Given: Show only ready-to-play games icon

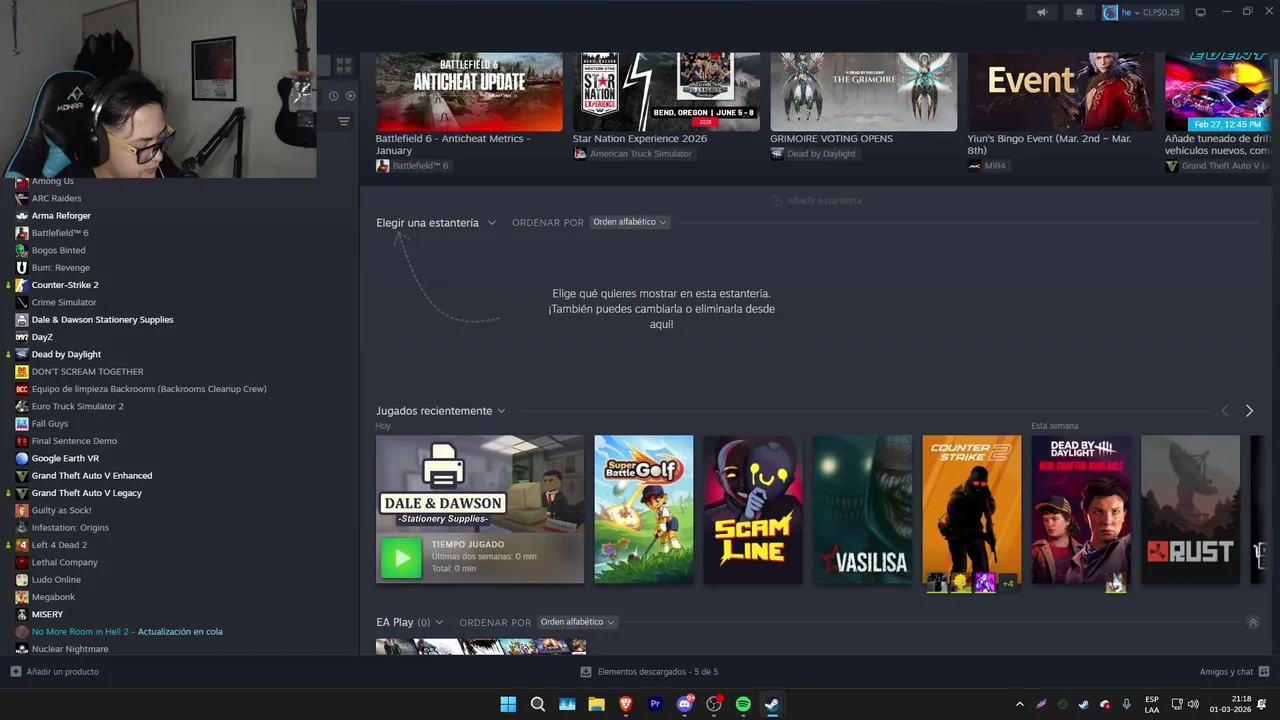Looking at the screenshot, I should (x=350, y=96).
